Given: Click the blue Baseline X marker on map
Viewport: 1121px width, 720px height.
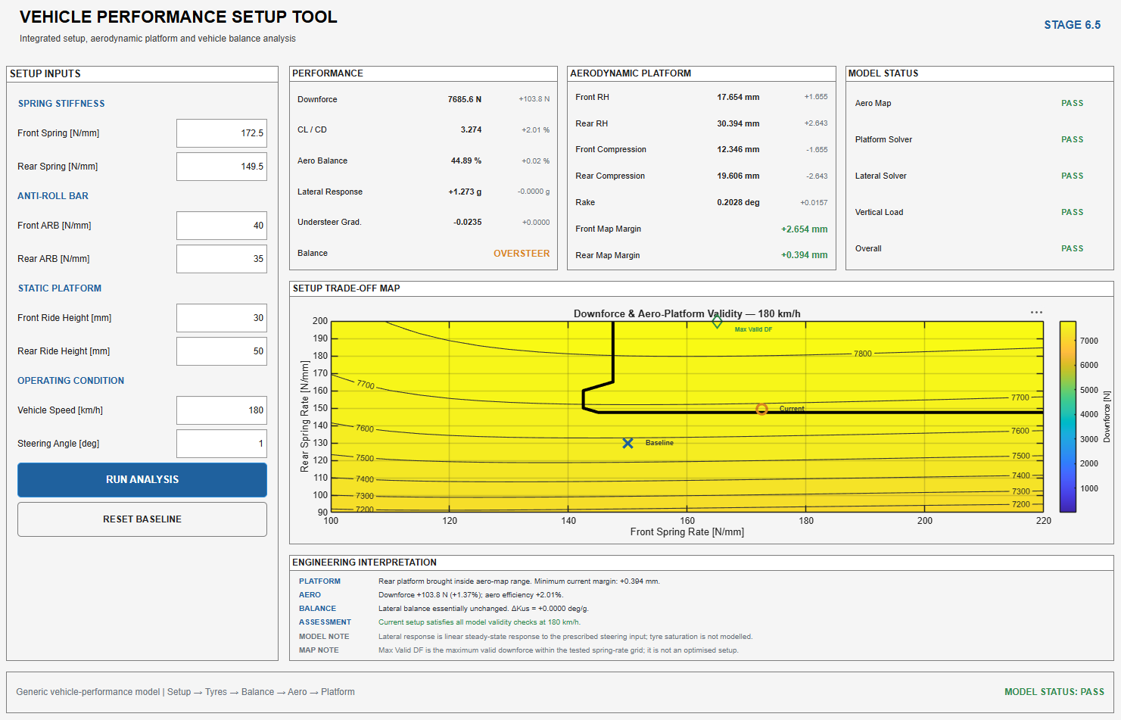Looking at the screenshot, I should pyautogui.click(x=628, y=443).
